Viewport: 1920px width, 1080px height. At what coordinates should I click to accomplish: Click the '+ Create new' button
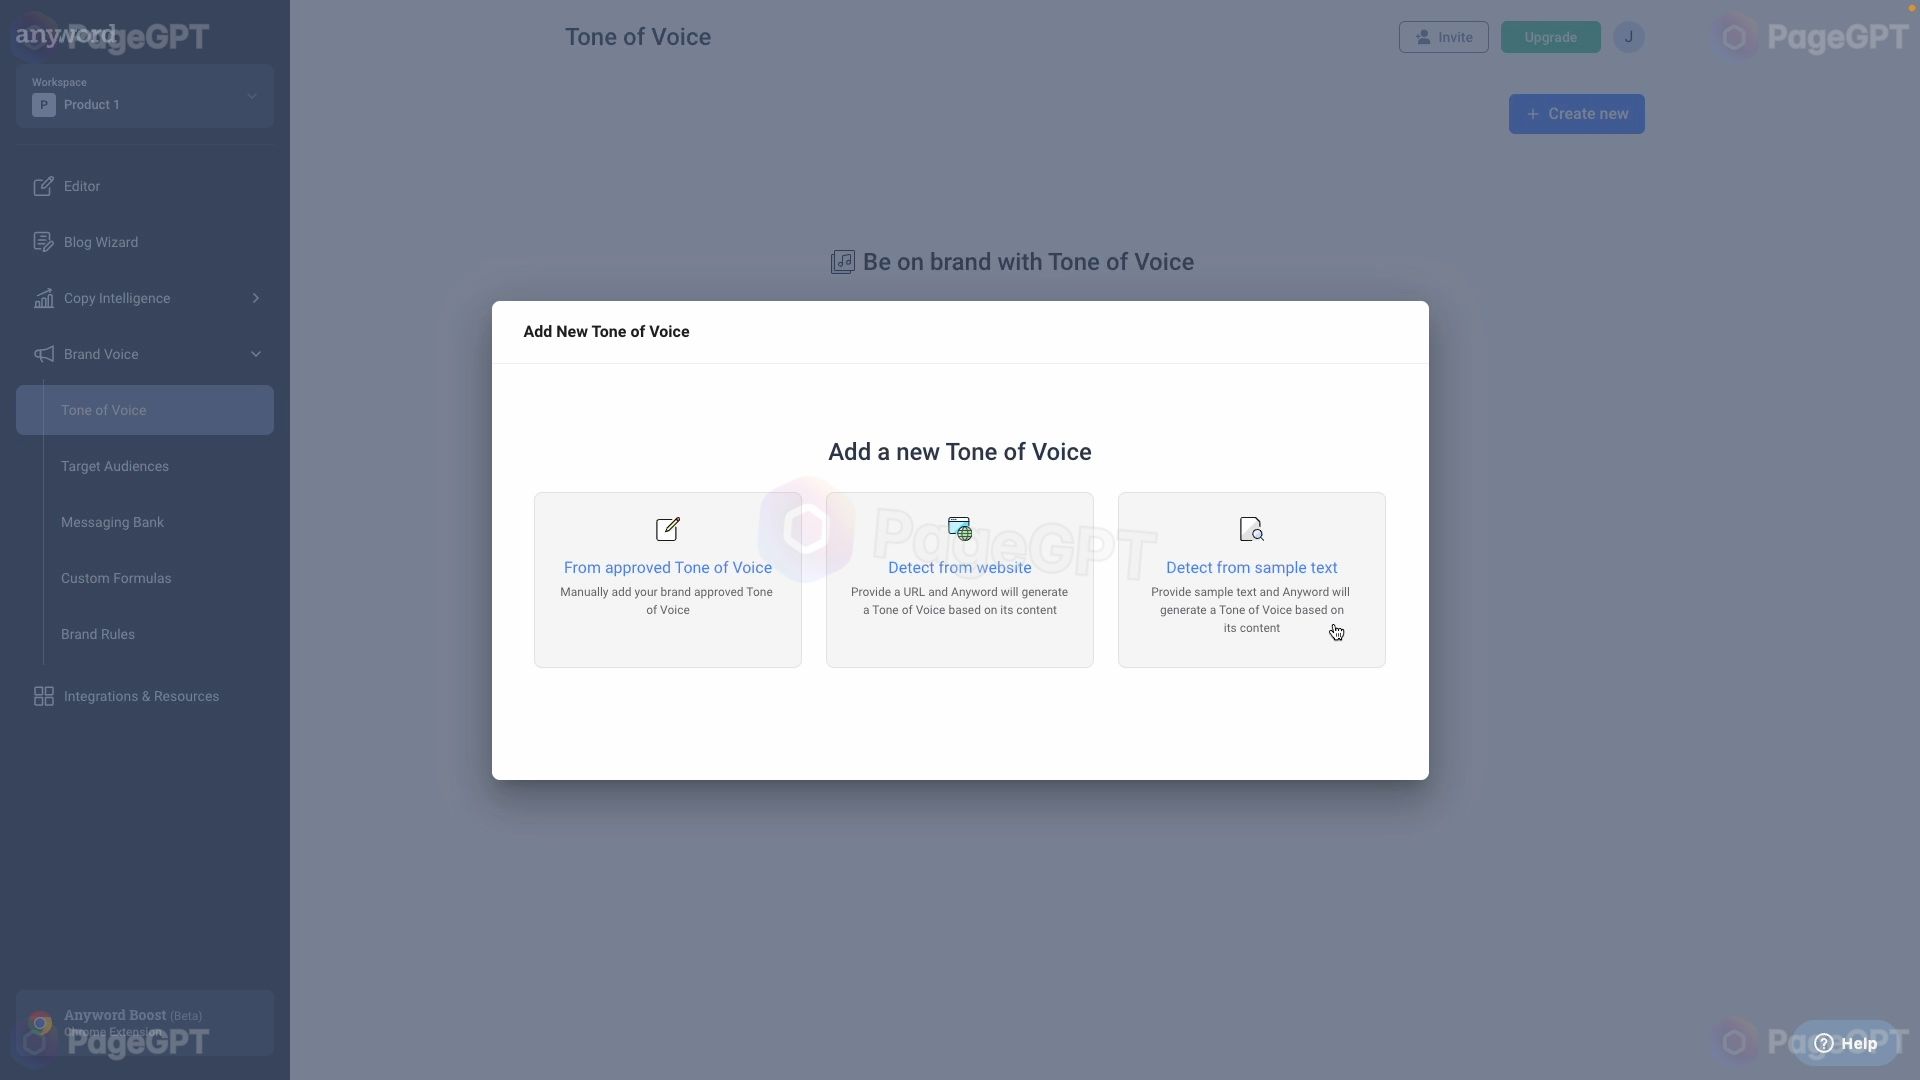click(x=1577, y=113)
